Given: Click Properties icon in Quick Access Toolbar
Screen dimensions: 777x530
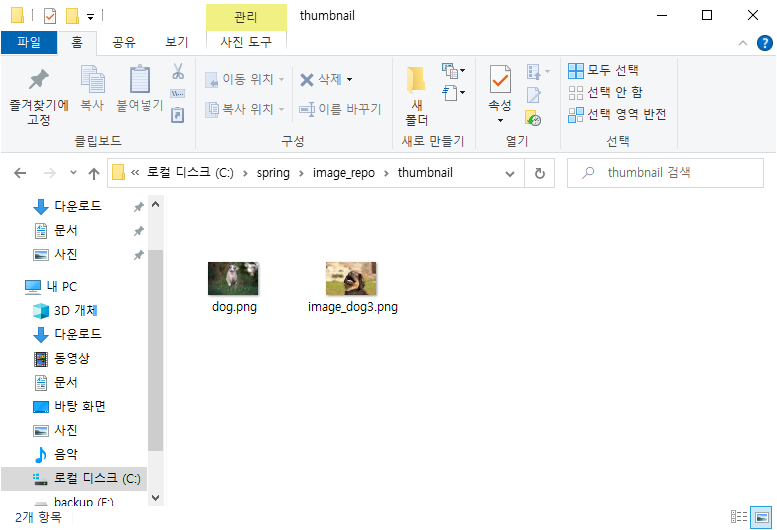Looking at the screenshot, I should [x=50, y=16].
